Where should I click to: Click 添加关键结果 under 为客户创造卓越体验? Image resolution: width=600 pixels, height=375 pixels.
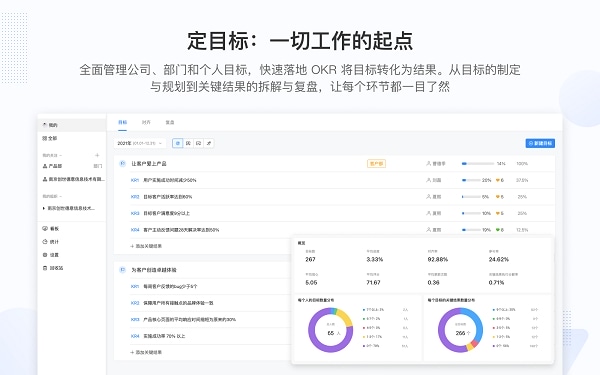pos(146,352)
